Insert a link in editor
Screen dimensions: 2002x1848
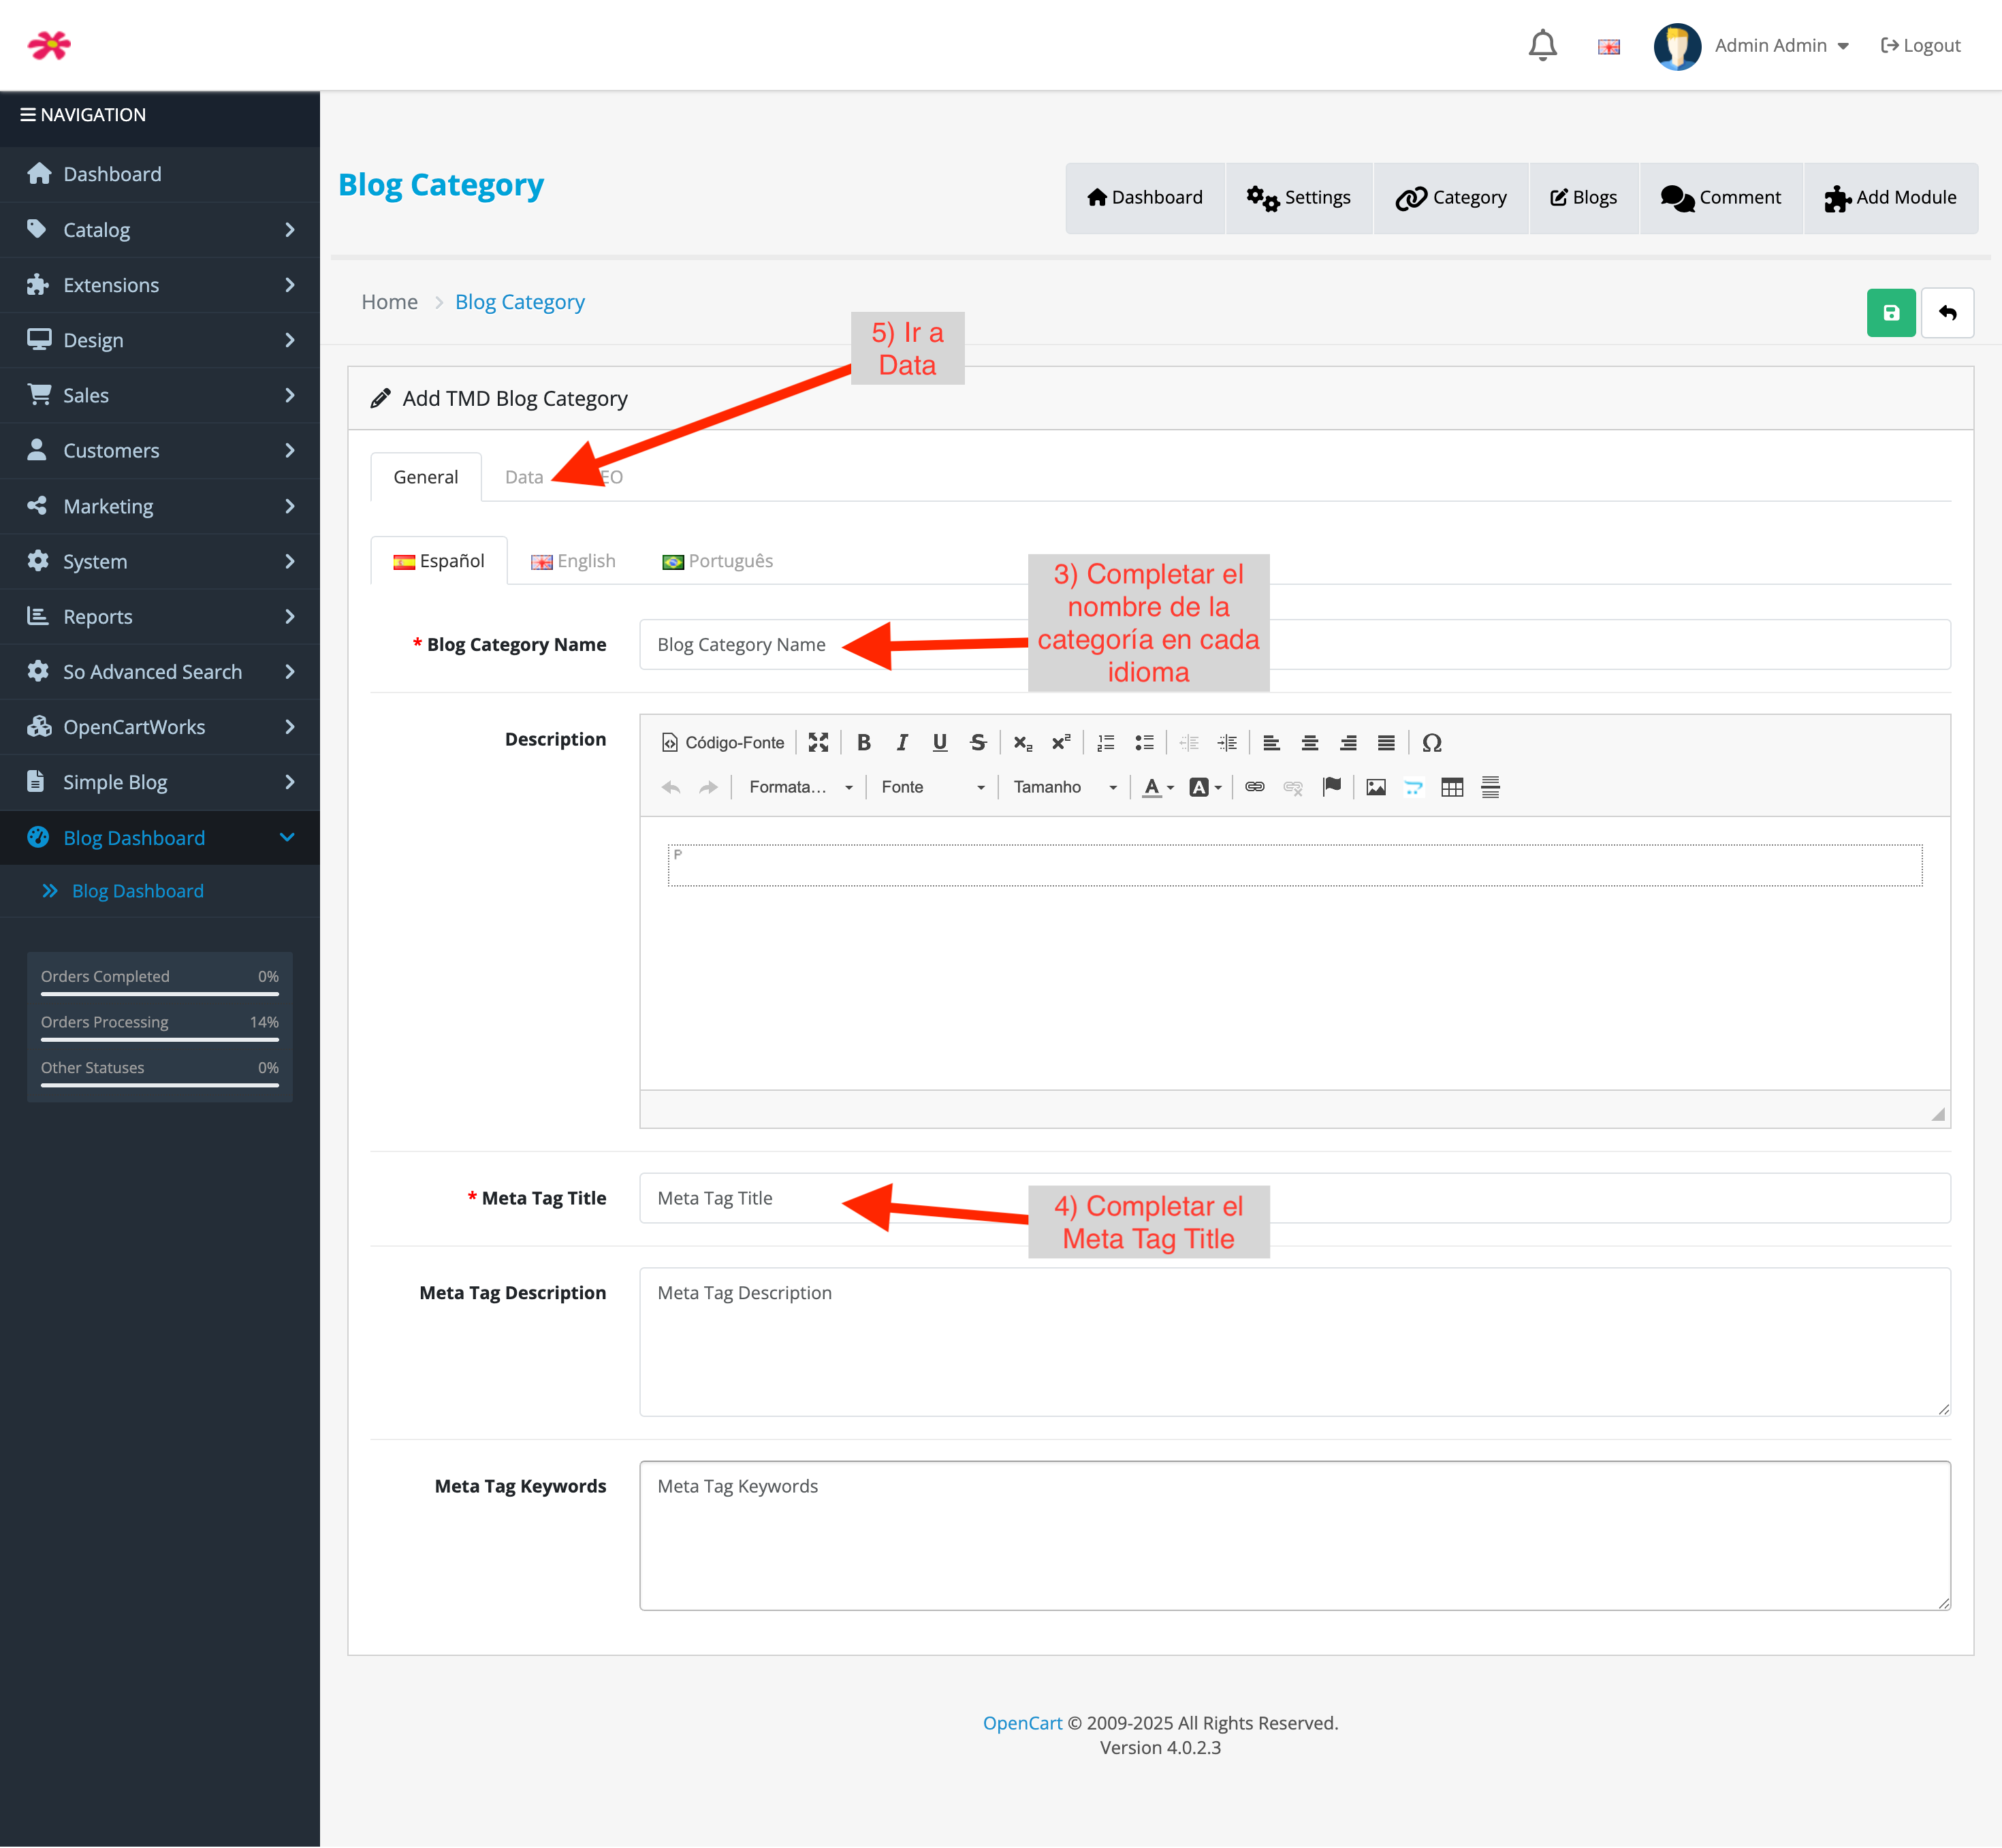(x=1254, y=787)
